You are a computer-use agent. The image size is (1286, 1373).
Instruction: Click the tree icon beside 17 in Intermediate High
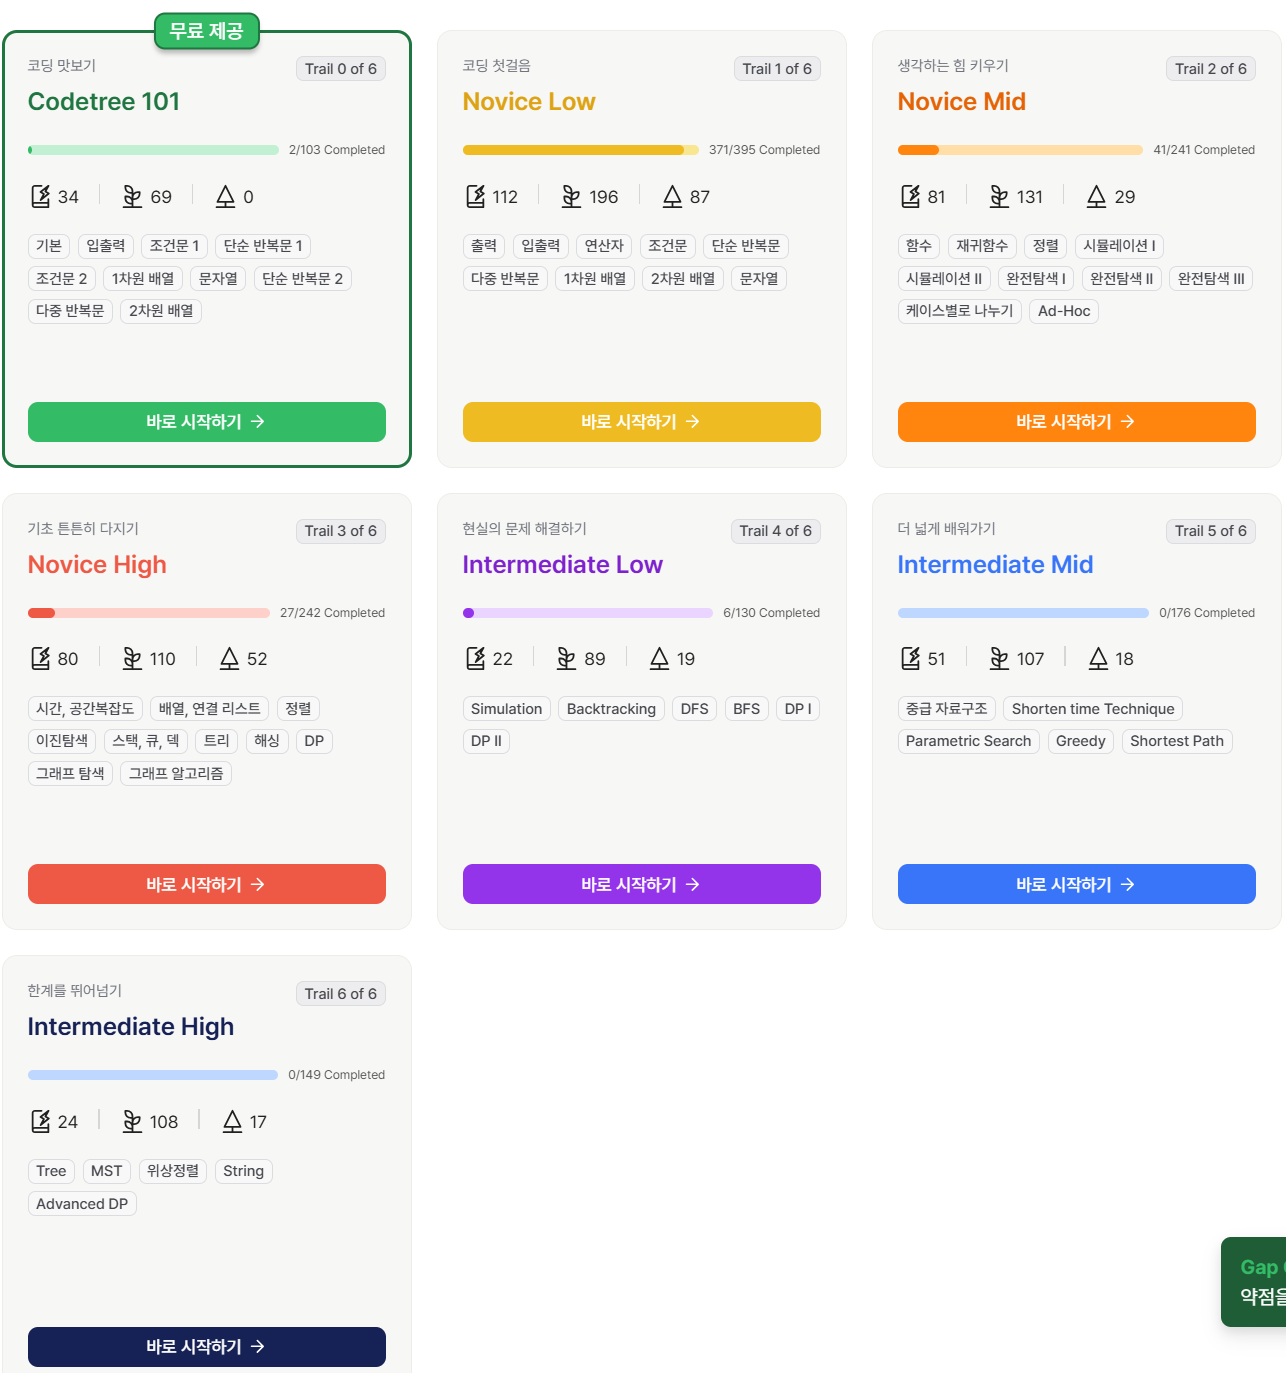(232, 1121)
